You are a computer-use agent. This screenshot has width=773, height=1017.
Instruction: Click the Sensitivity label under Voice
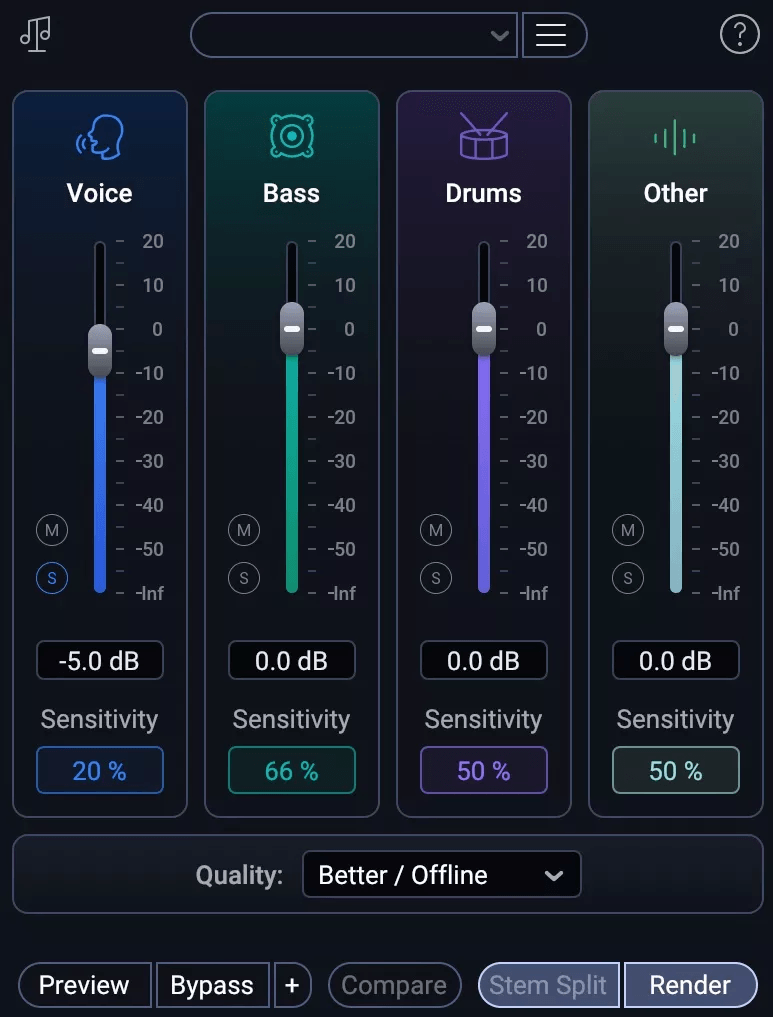click(x=100, y=719)
